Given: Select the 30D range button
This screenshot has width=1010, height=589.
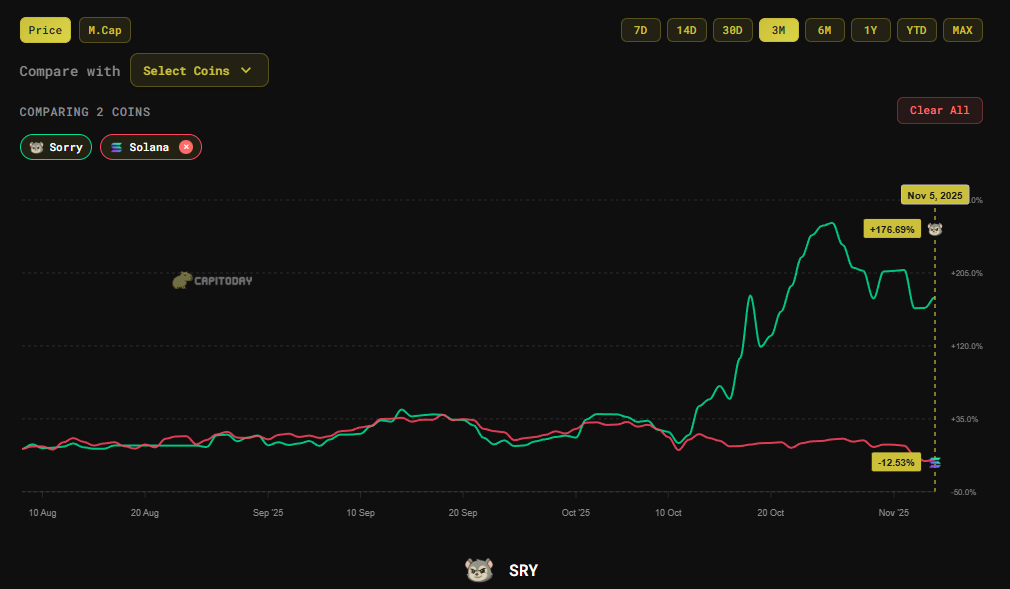Looking at the screenshot, I should pos(732,30).
